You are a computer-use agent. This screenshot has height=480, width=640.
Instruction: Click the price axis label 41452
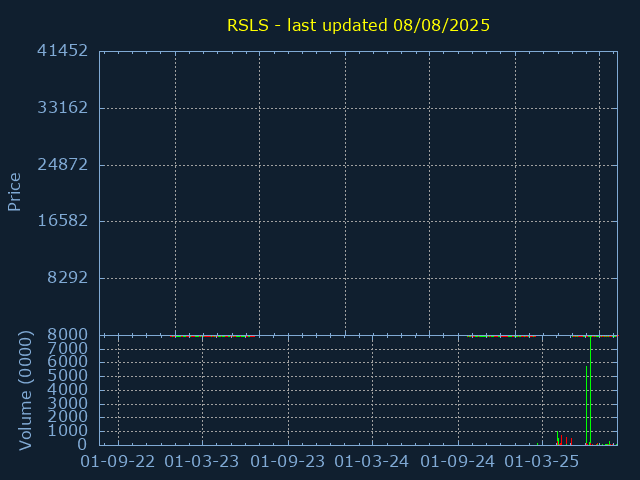[x=62, y=51]
